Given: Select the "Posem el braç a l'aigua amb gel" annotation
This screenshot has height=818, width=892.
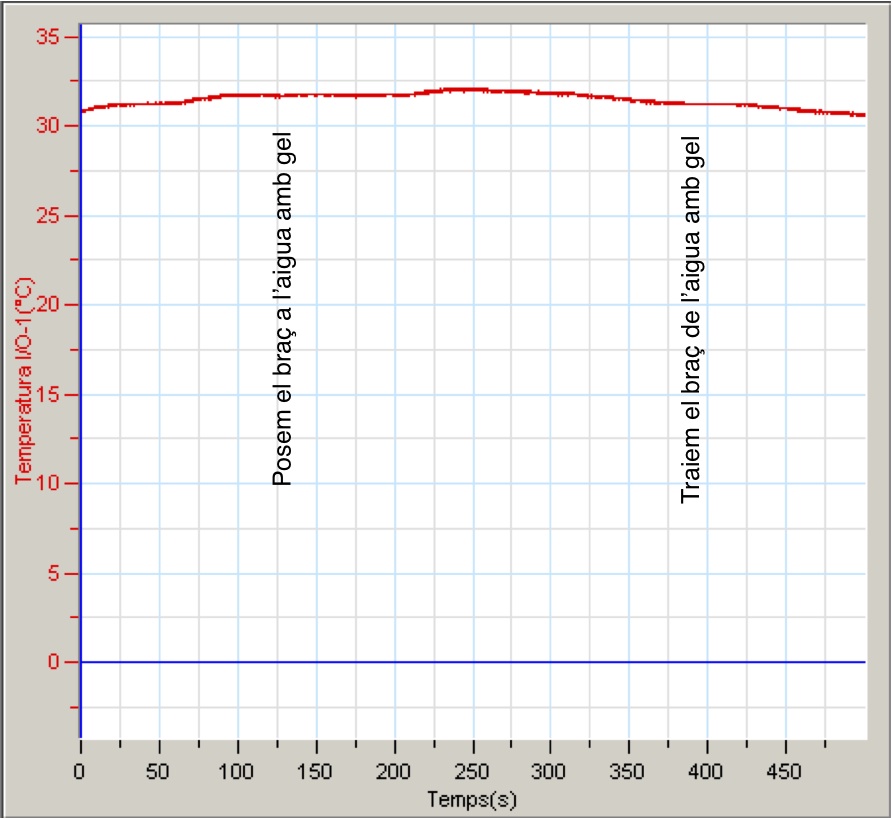Looking at the screenshot, I should click(x=283, y=310).
